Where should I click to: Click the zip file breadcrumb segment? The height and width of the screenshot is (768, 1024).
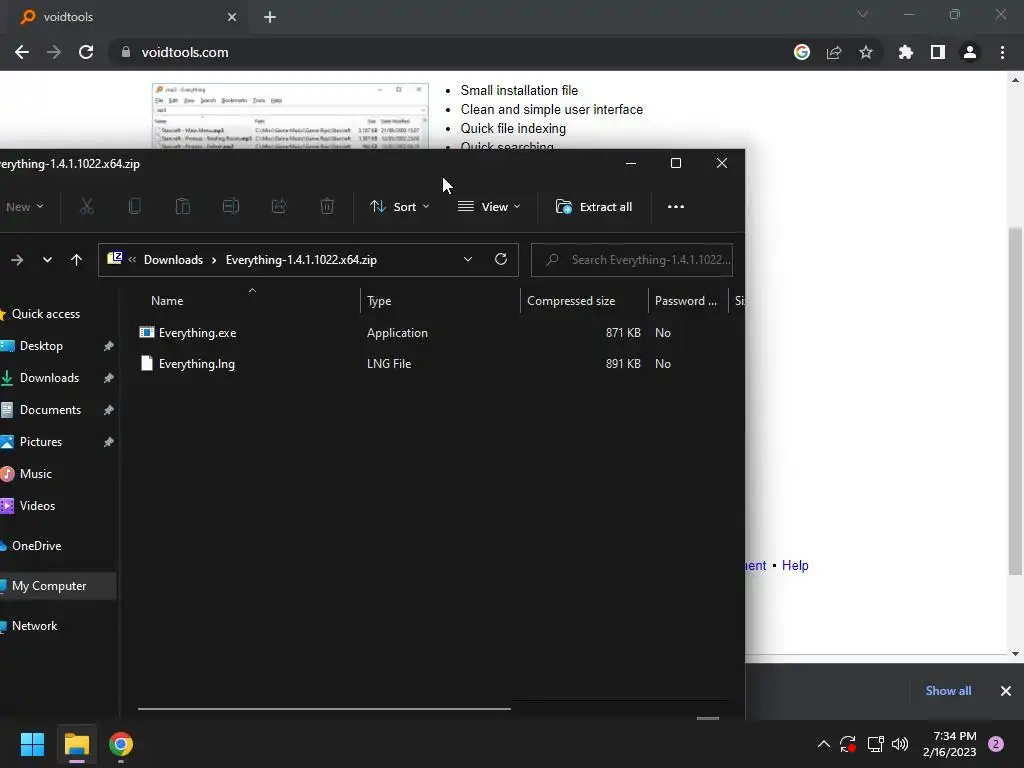pyautogui.click(x=301, y=260)
